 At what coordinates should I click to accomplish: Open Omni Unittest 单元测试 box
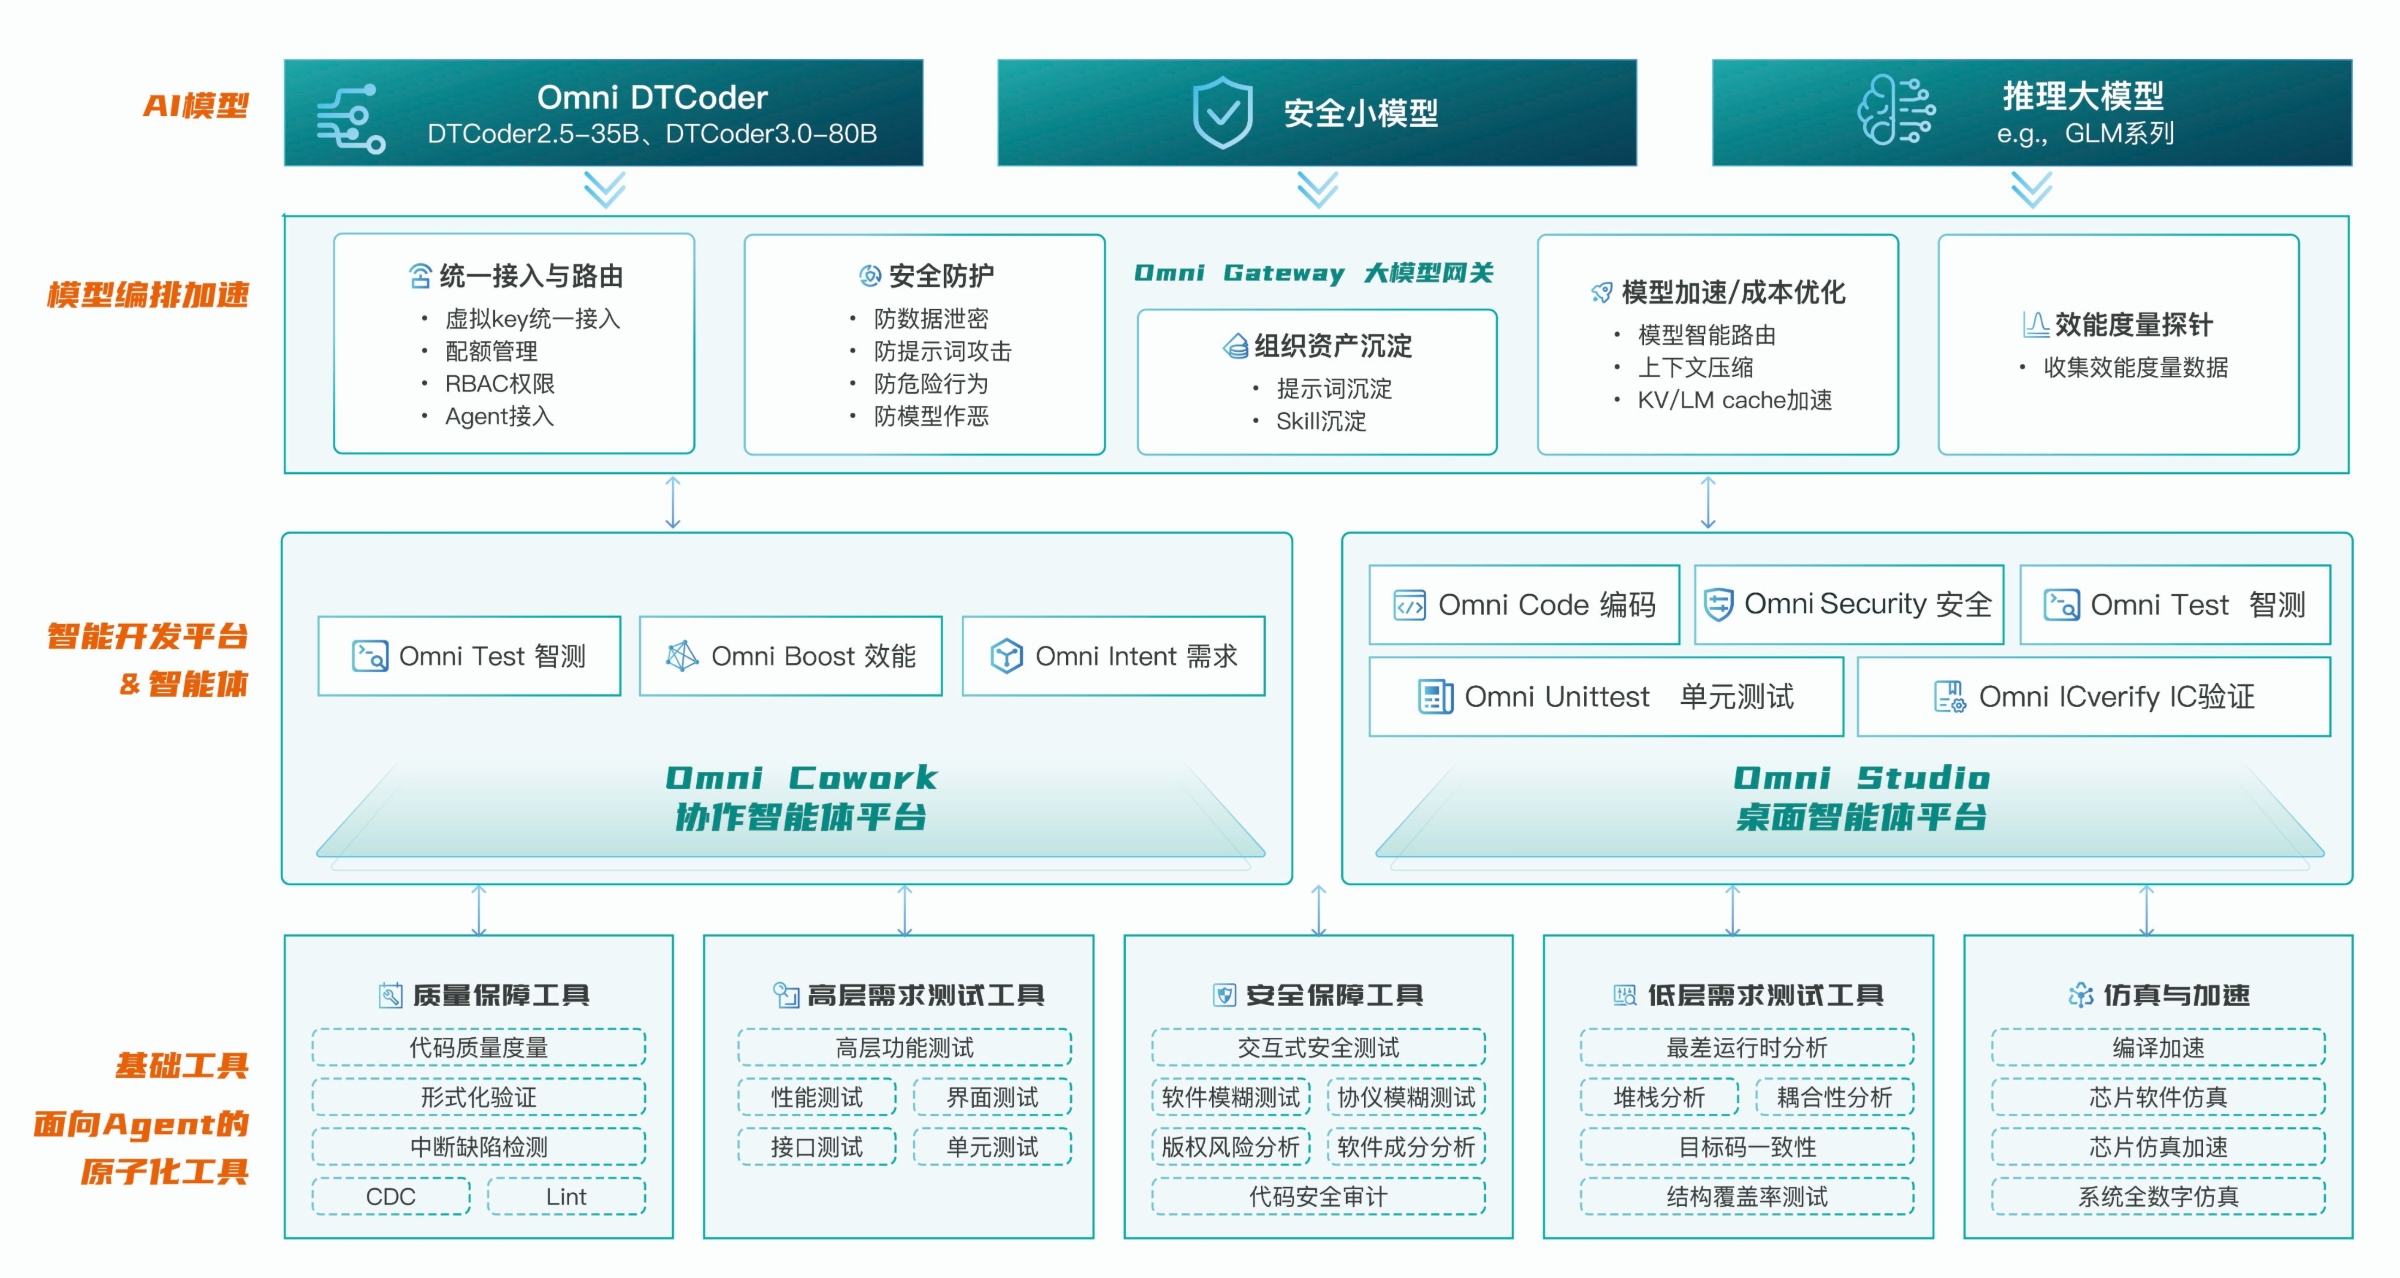[x=1606, y=696]
